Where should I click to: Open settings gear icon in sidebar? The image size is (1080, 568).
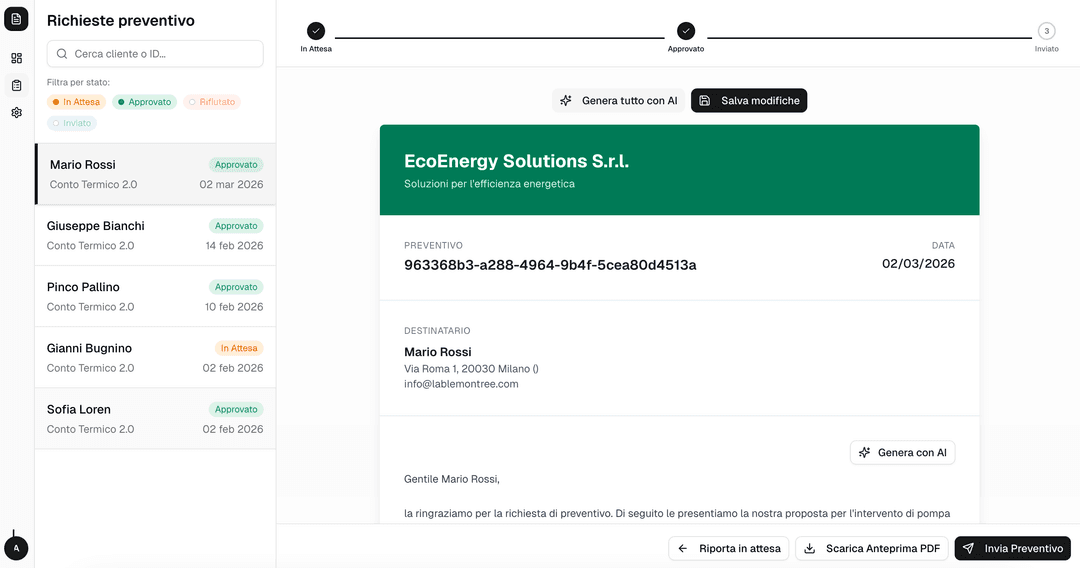click(17, 113)
